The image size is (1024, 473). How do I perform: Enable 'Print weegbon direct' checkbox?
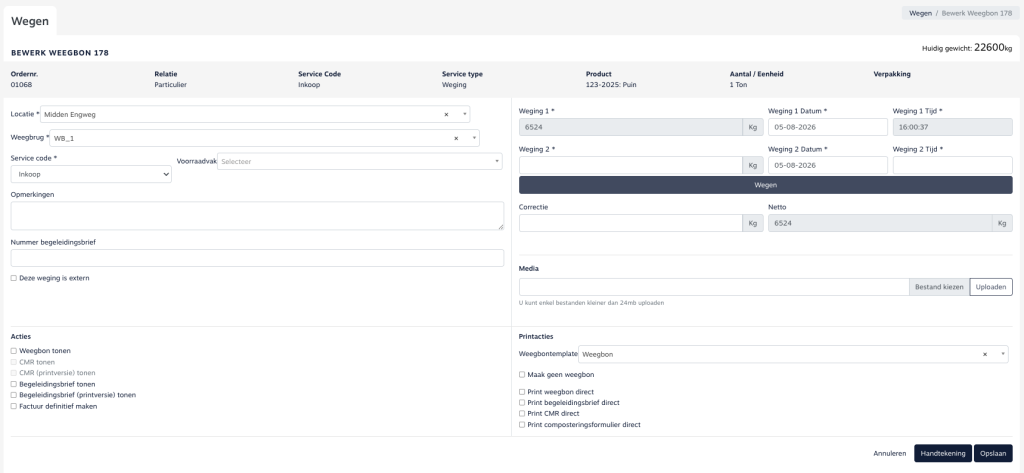[x=522, y=392]
